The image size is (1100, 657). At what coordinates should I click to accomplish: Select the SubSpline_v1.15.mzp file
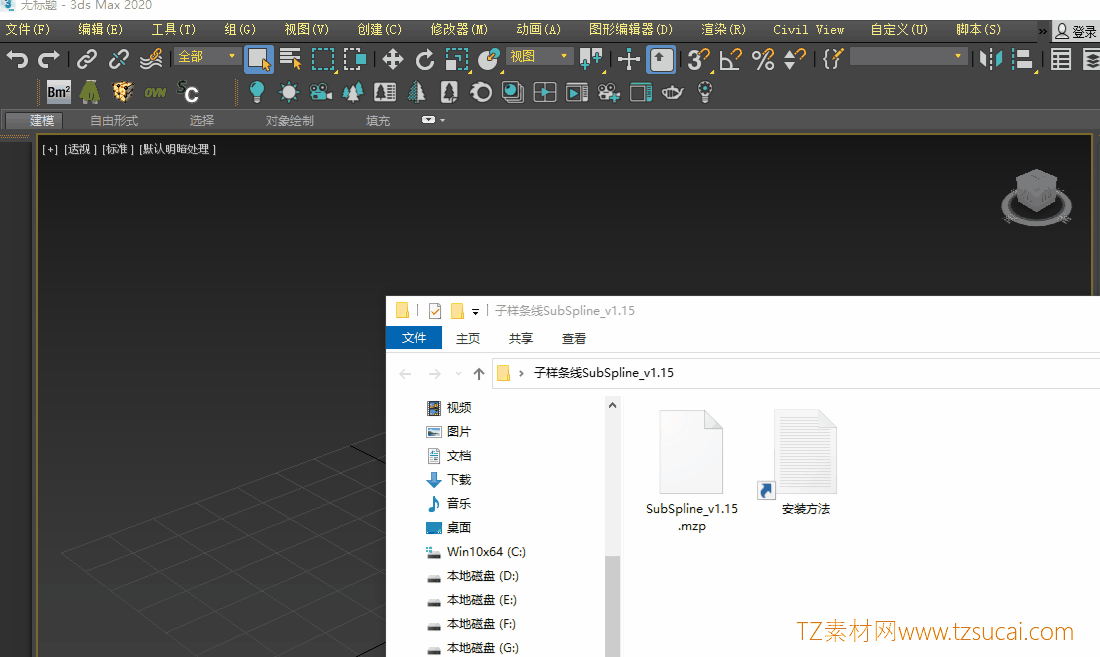(692, 471)
